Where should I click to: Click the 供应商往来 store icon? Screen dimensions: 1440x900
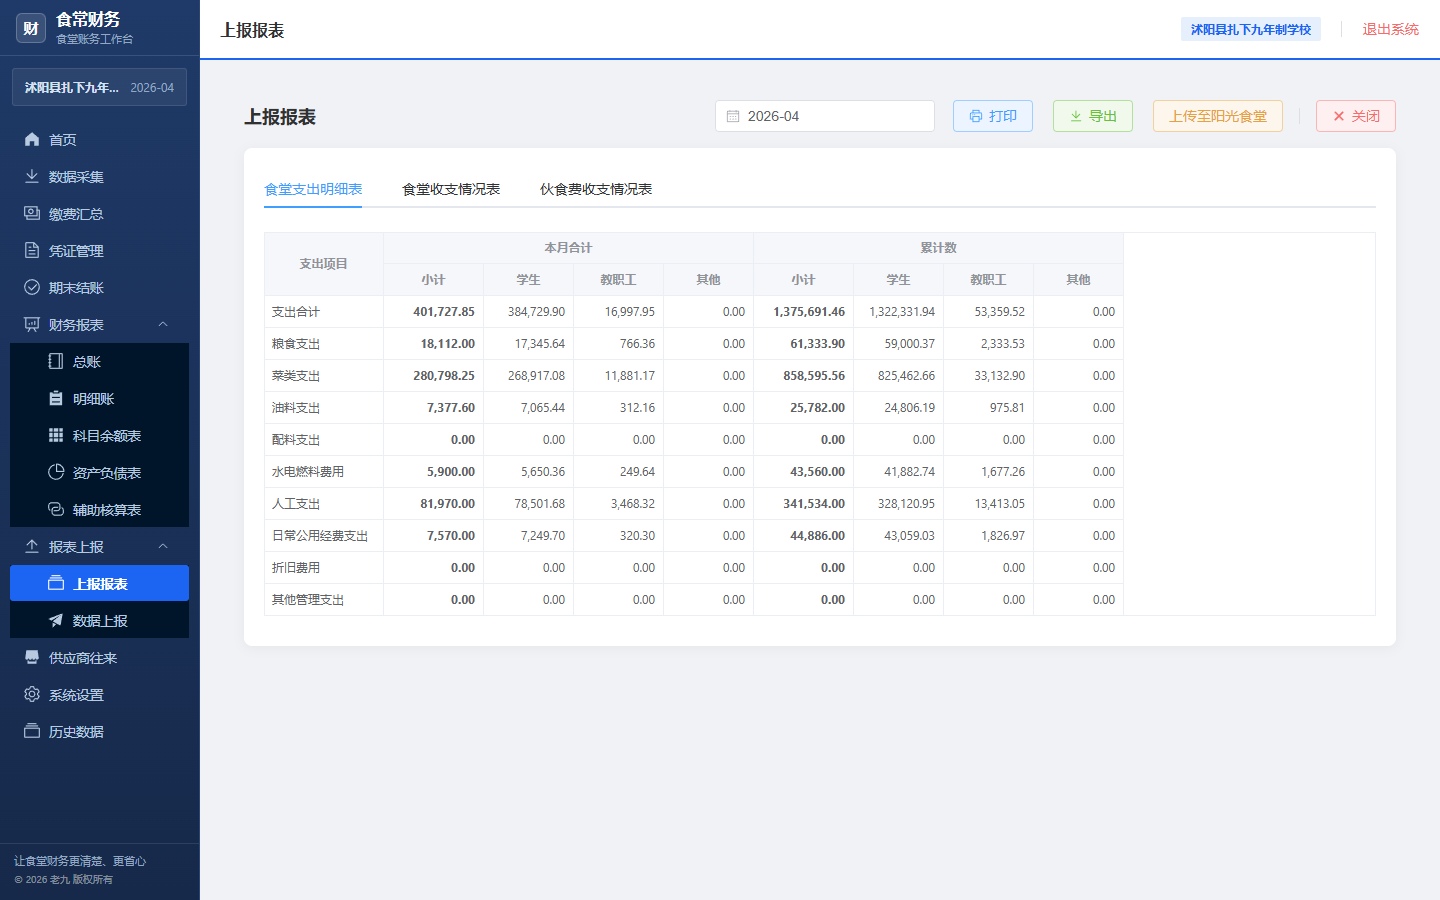pyautogui.click(x=32, y=657)
